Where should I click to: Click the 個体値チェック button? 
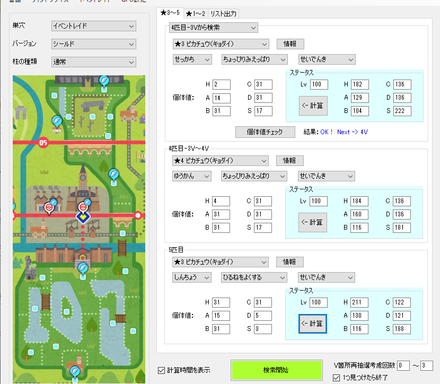[265, 132]
